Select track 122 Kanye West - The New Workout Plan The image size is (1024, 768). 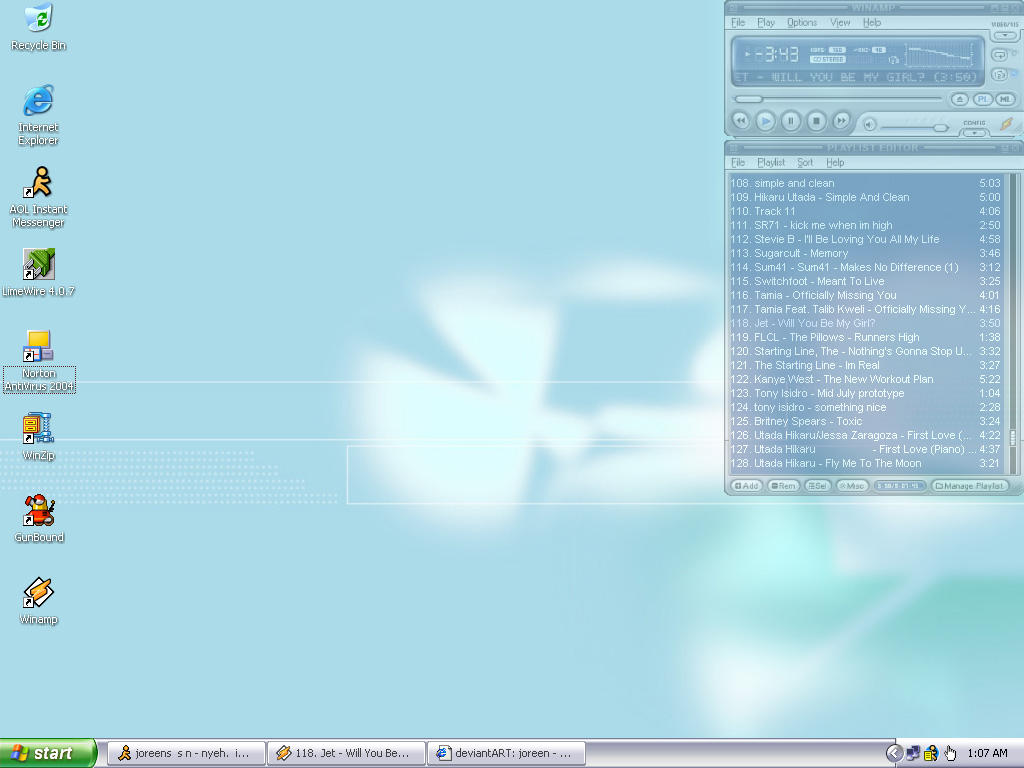click(x=865, y=379)
